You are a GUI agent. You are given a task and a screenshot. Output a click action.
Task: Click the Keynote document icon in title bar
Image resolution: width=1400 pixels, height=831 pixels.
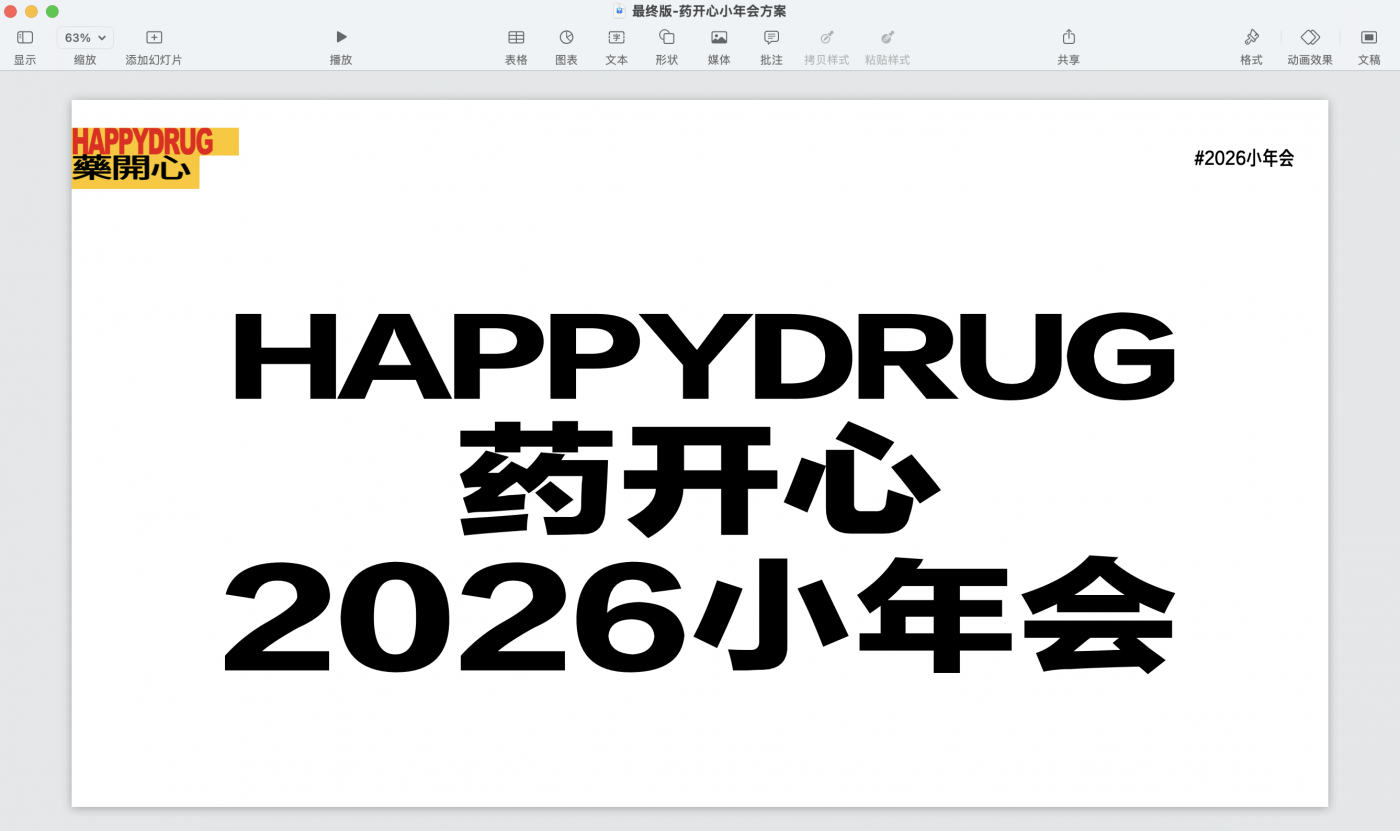[x=619, y=11]
